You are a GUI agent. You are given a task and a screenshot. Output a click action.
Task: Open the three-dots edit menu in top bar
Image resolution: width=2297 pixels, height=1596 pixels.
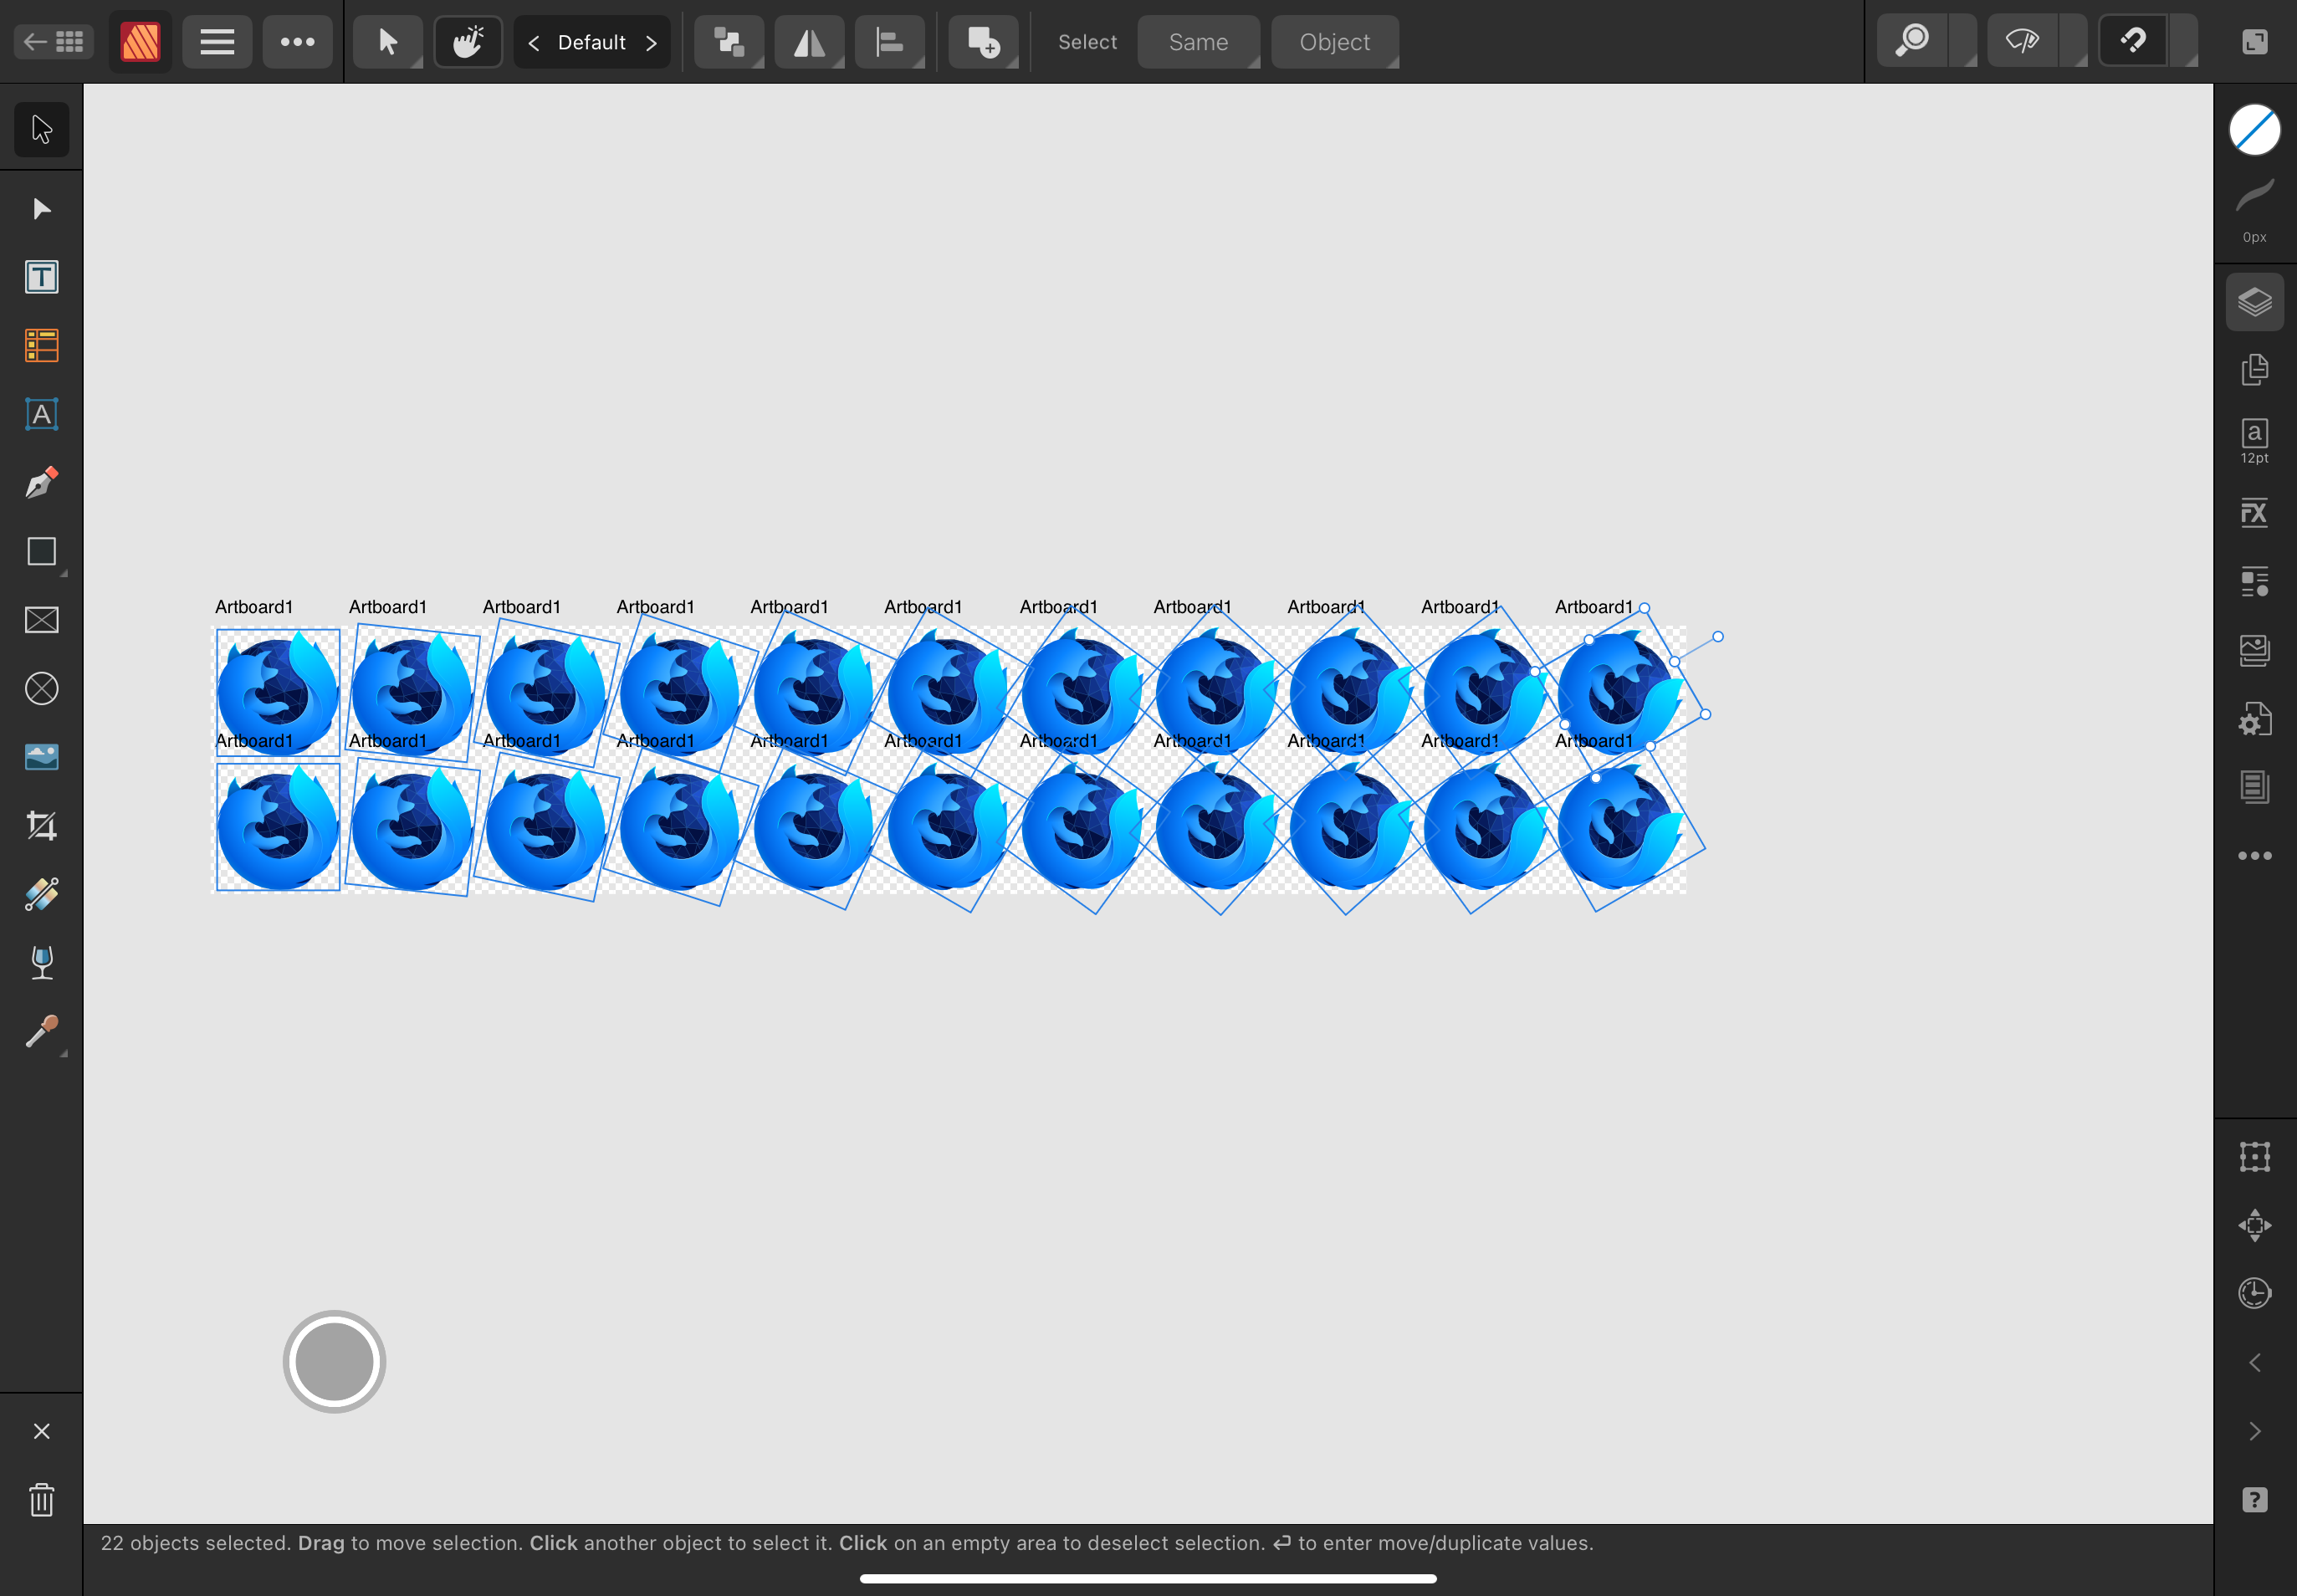click(297, 42)
